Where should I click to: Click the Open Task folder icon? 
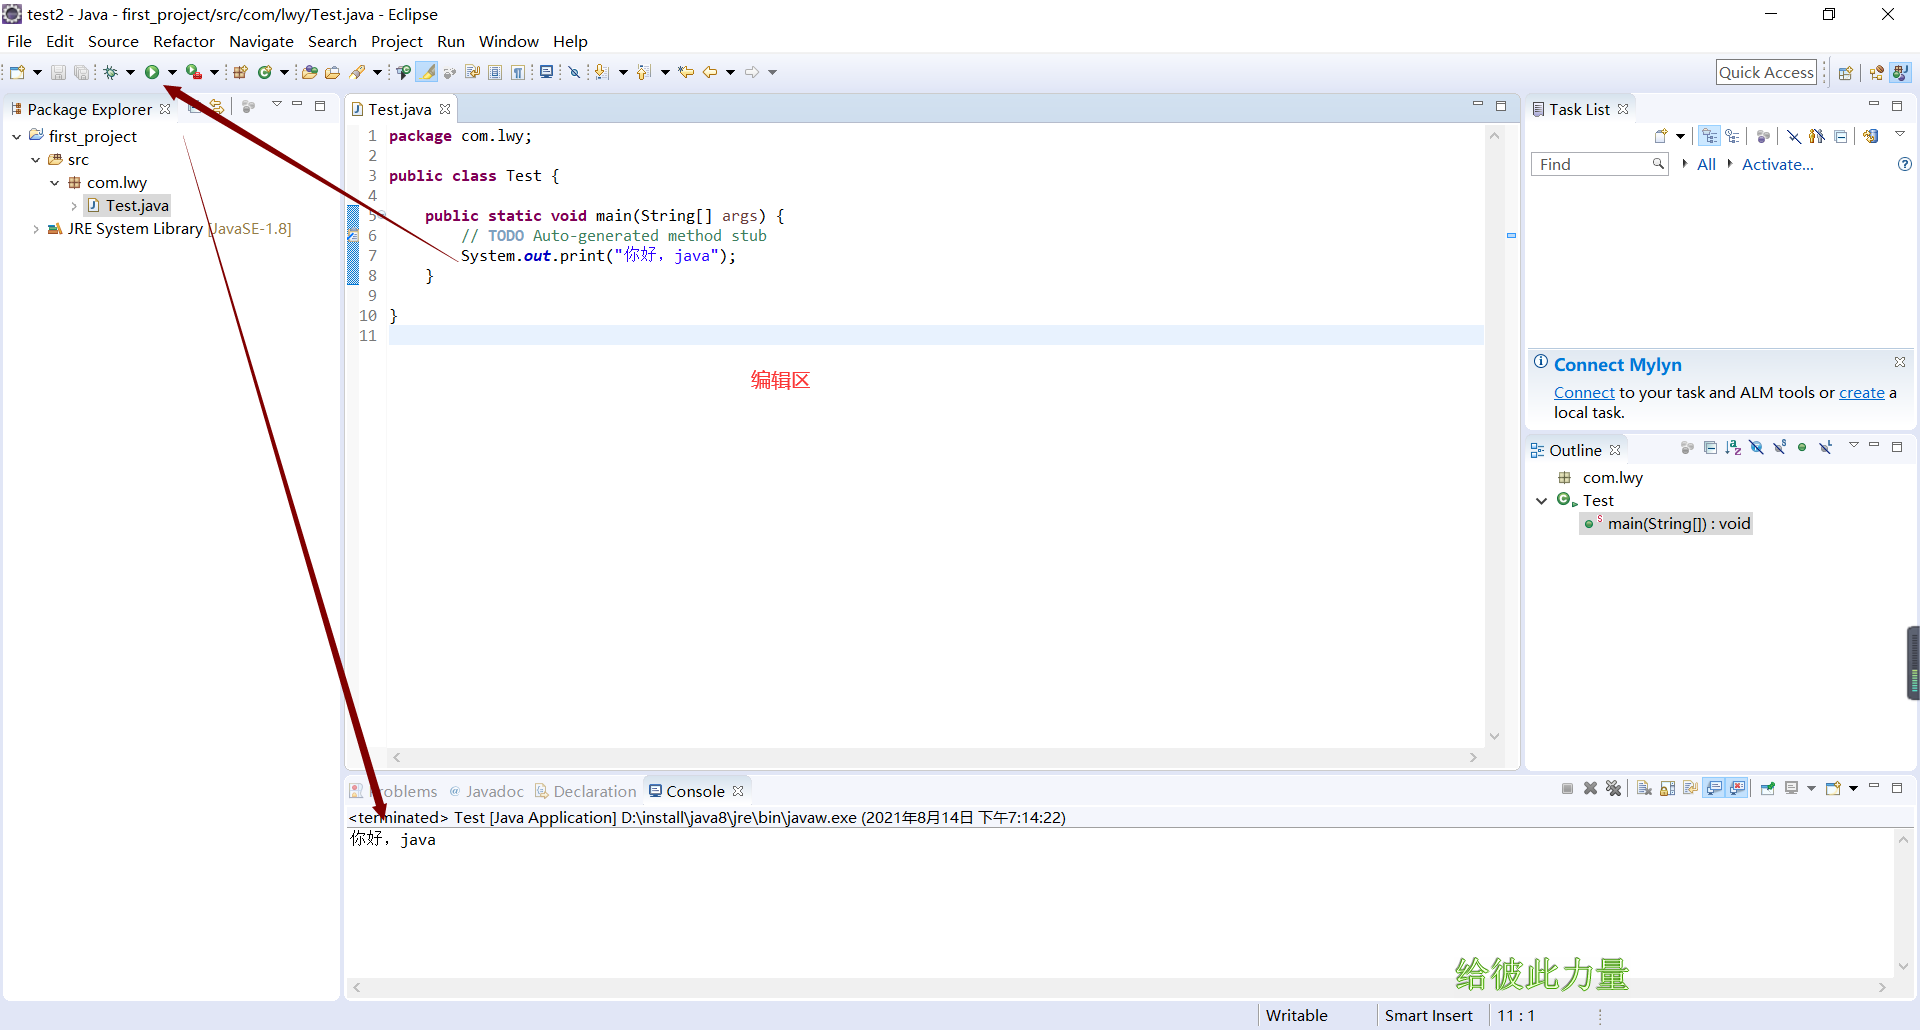(332, 72)
